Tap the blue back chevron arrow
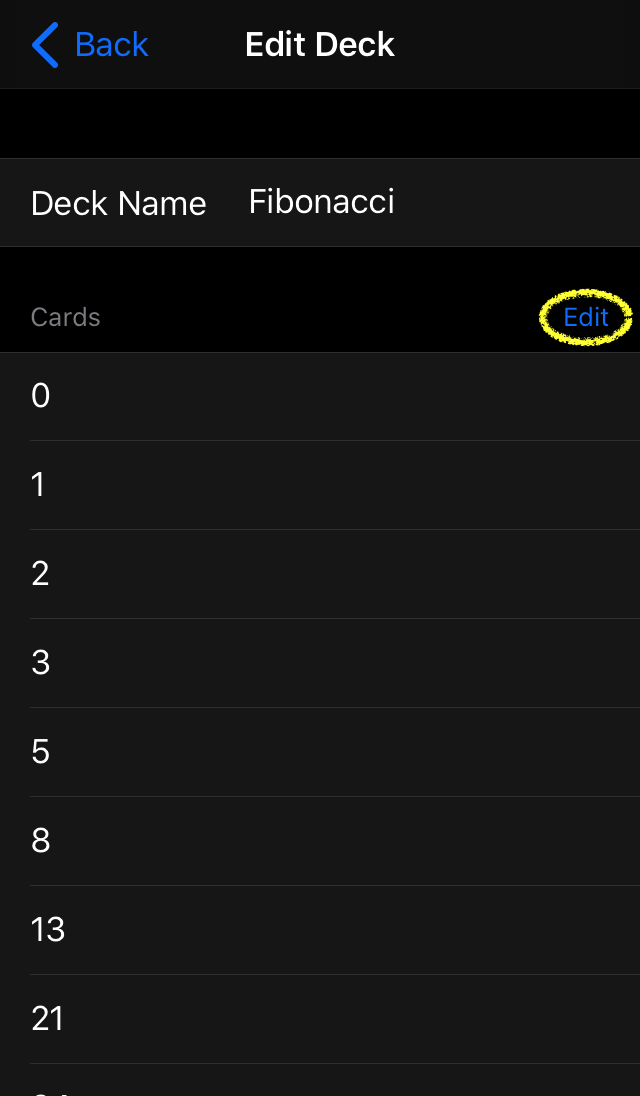The height and width of the screenshot is (1096, 640). click(x=45, y=45)
